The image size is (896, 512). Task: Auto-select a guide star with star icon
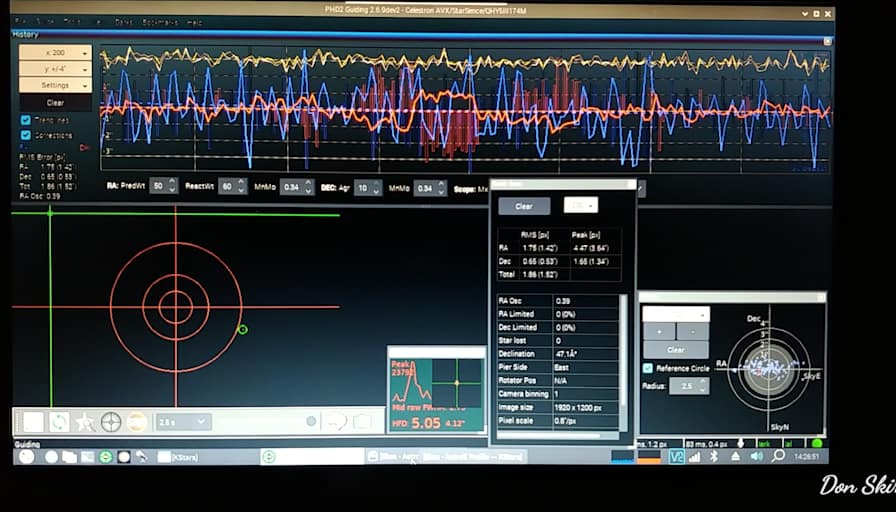click(85, 422)
